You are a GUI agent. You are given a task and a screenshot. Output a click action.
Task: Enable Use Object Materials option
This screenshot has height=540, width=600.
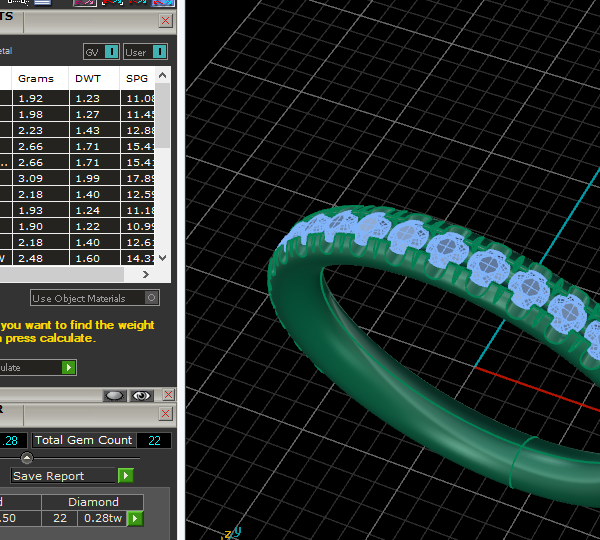[151, 298]
